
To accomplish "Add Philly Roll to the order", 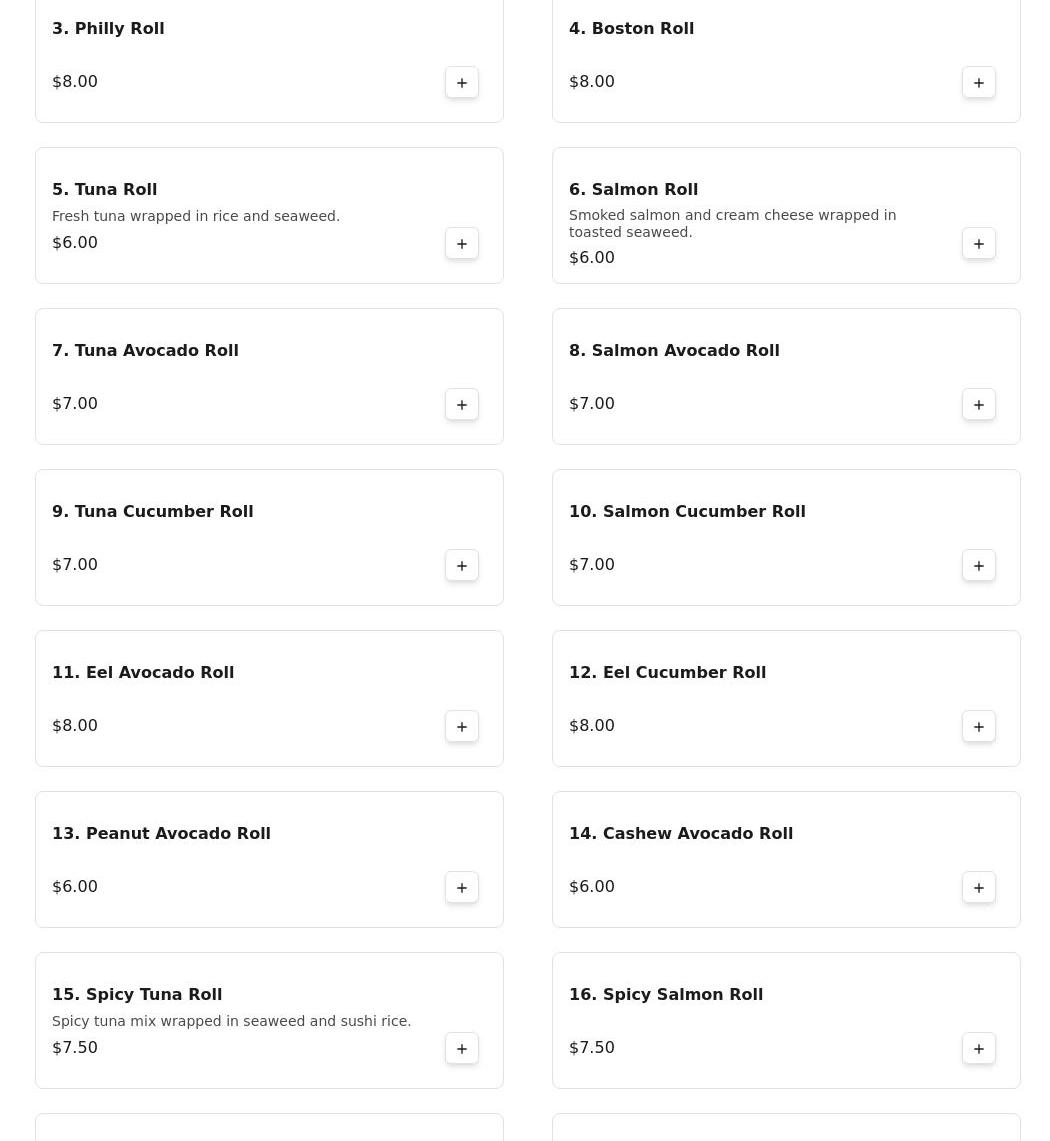I will 462,83.
